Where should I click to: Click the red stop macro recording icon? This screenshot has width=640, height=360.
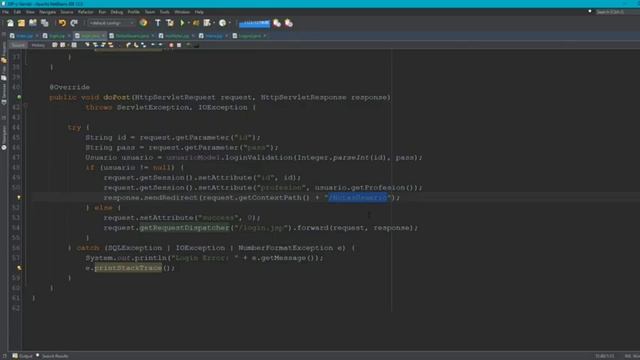click(x=171, y=45)
